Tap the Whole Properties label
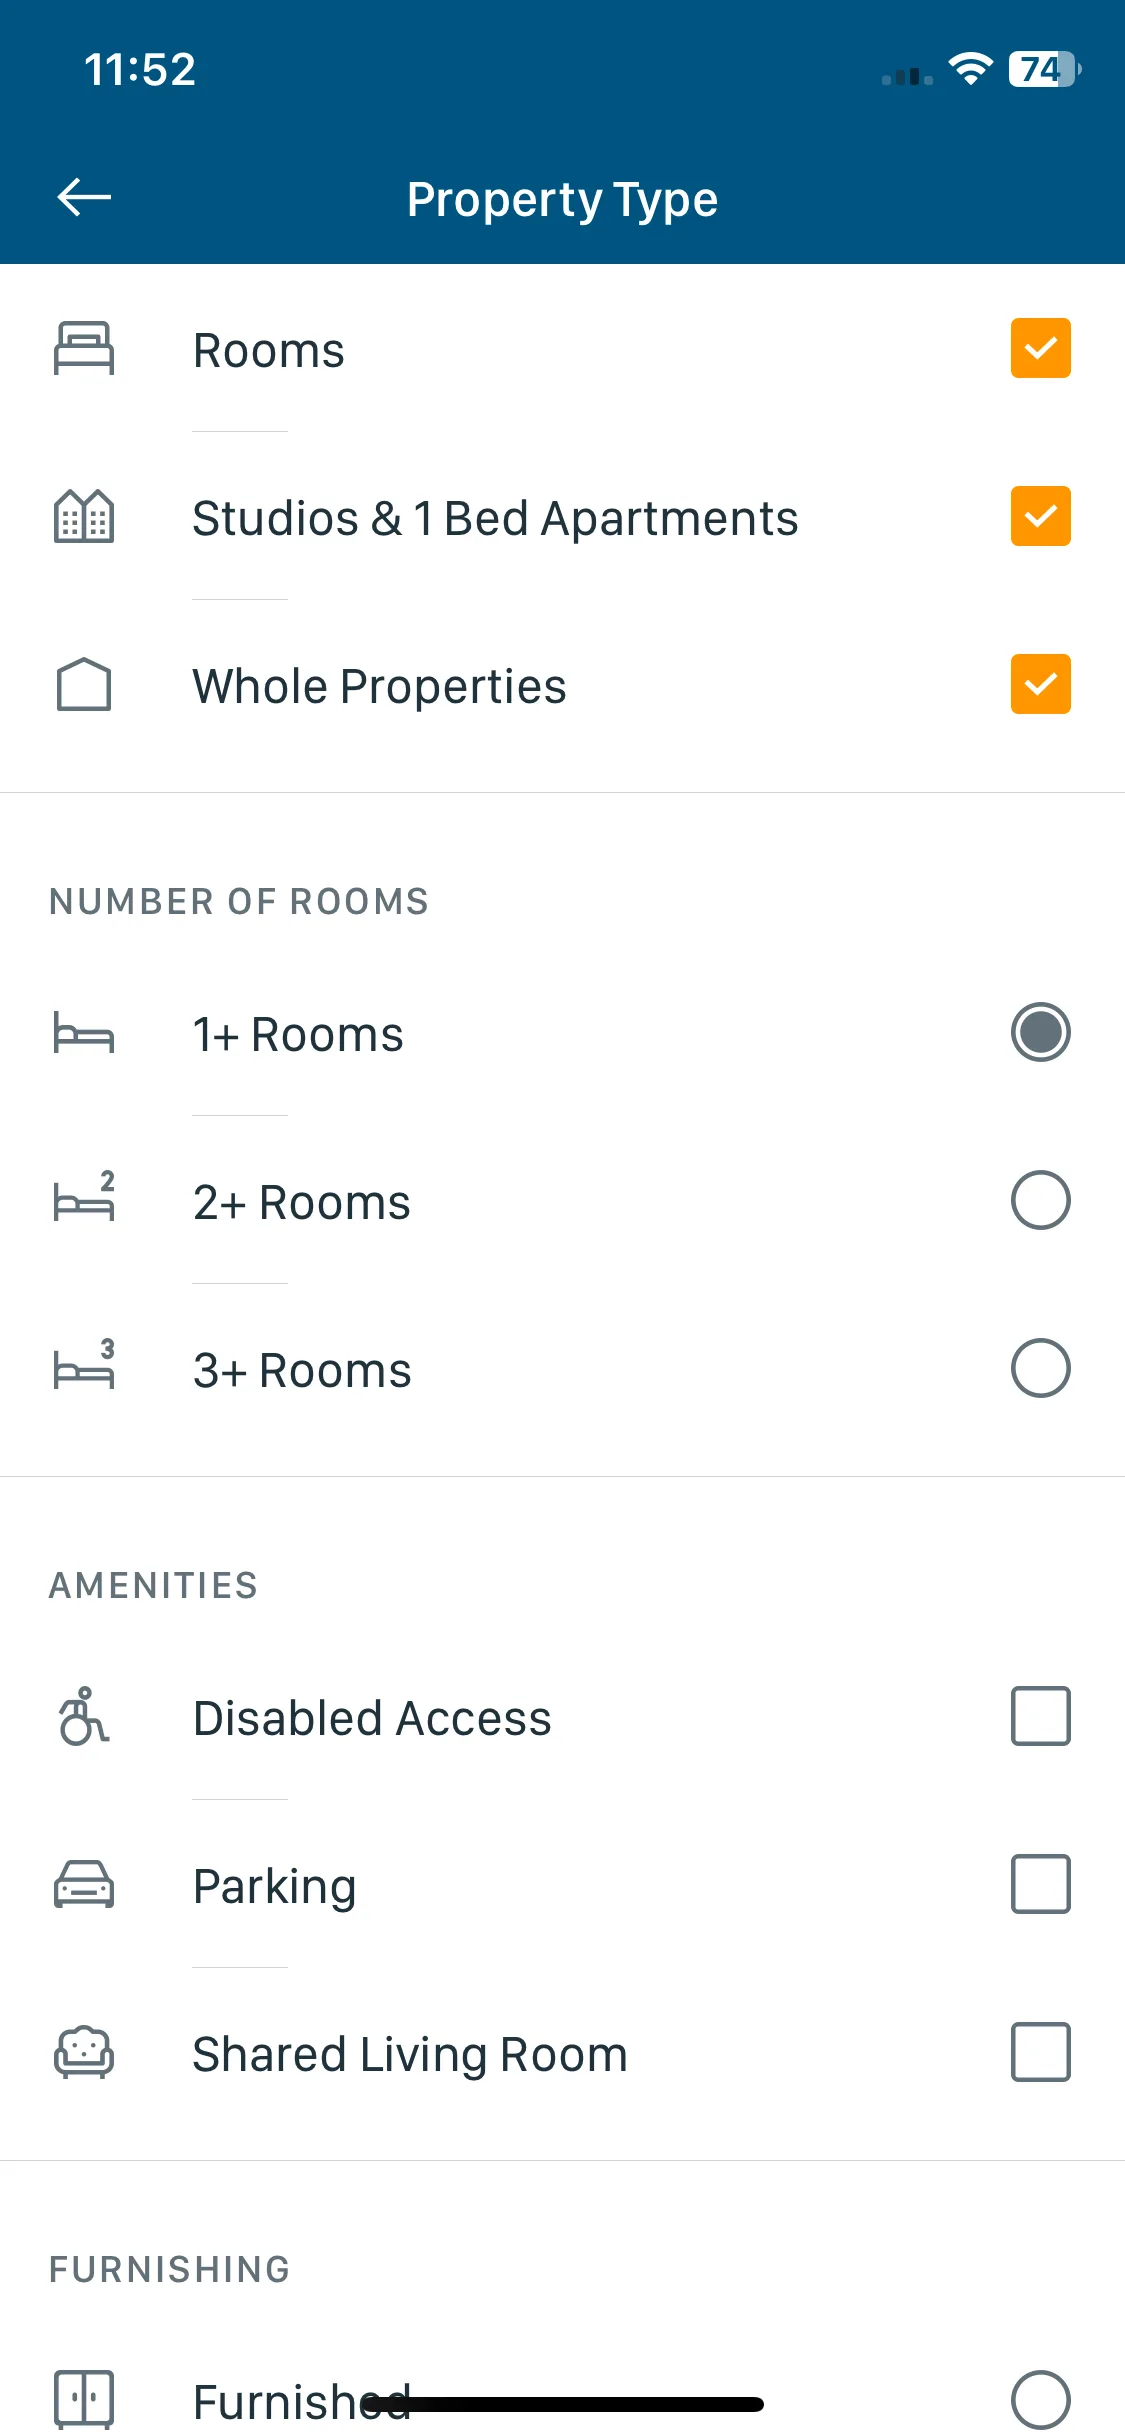The height and width of the screenshot is (2436, 1125). pos(379,687)
